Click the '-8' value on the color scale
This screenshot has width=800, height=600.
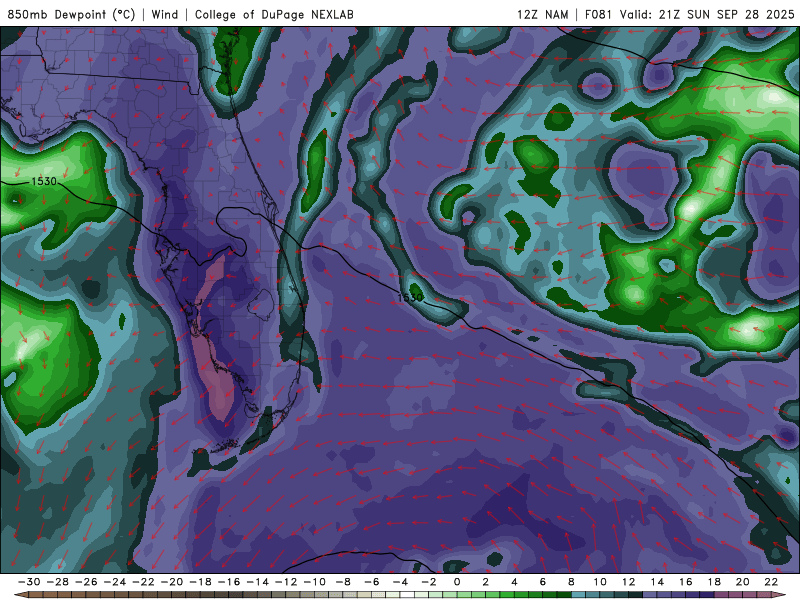[x=343, y=582]
